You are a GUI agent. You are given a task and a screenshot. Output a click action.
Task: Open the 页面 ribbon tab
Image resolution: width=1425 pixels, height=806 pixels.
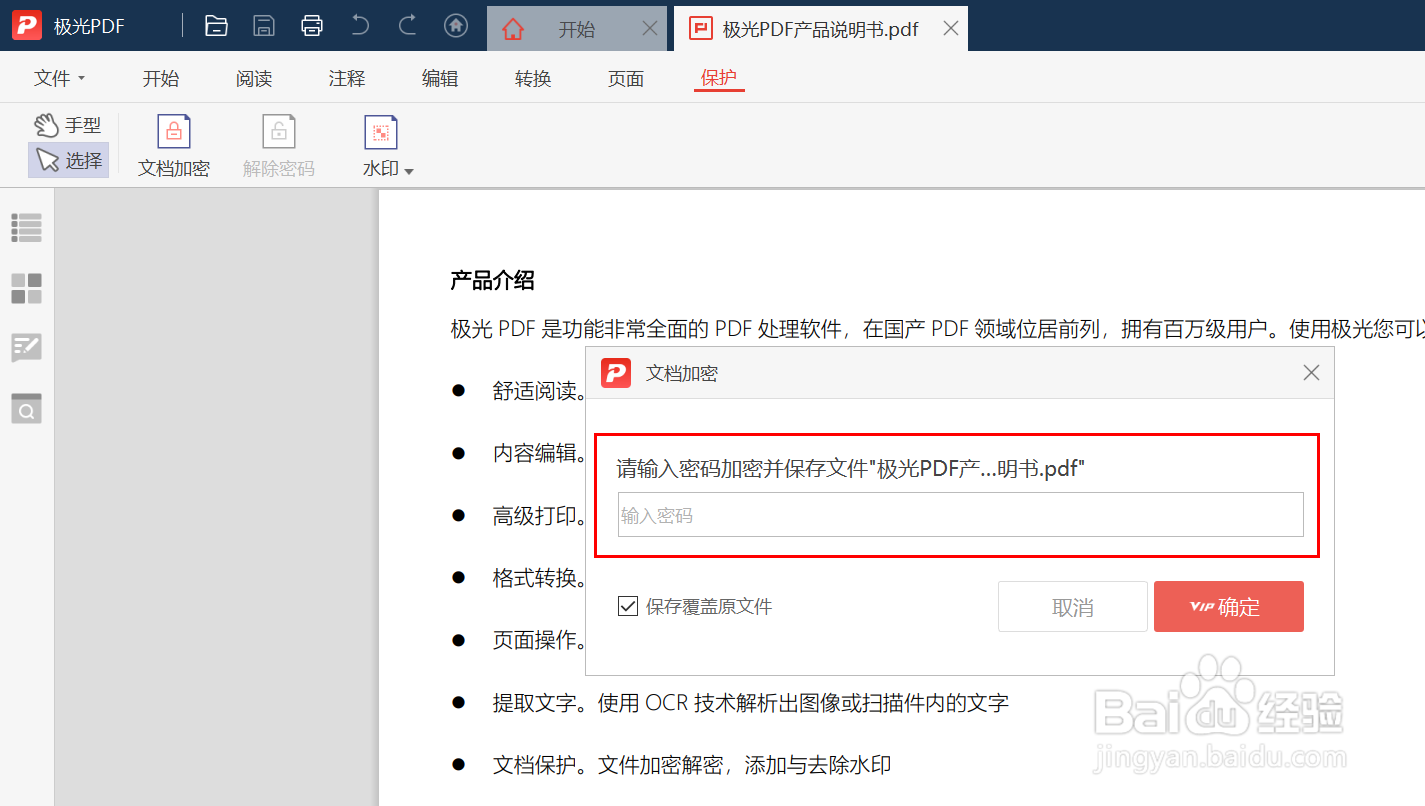[626, 78]
